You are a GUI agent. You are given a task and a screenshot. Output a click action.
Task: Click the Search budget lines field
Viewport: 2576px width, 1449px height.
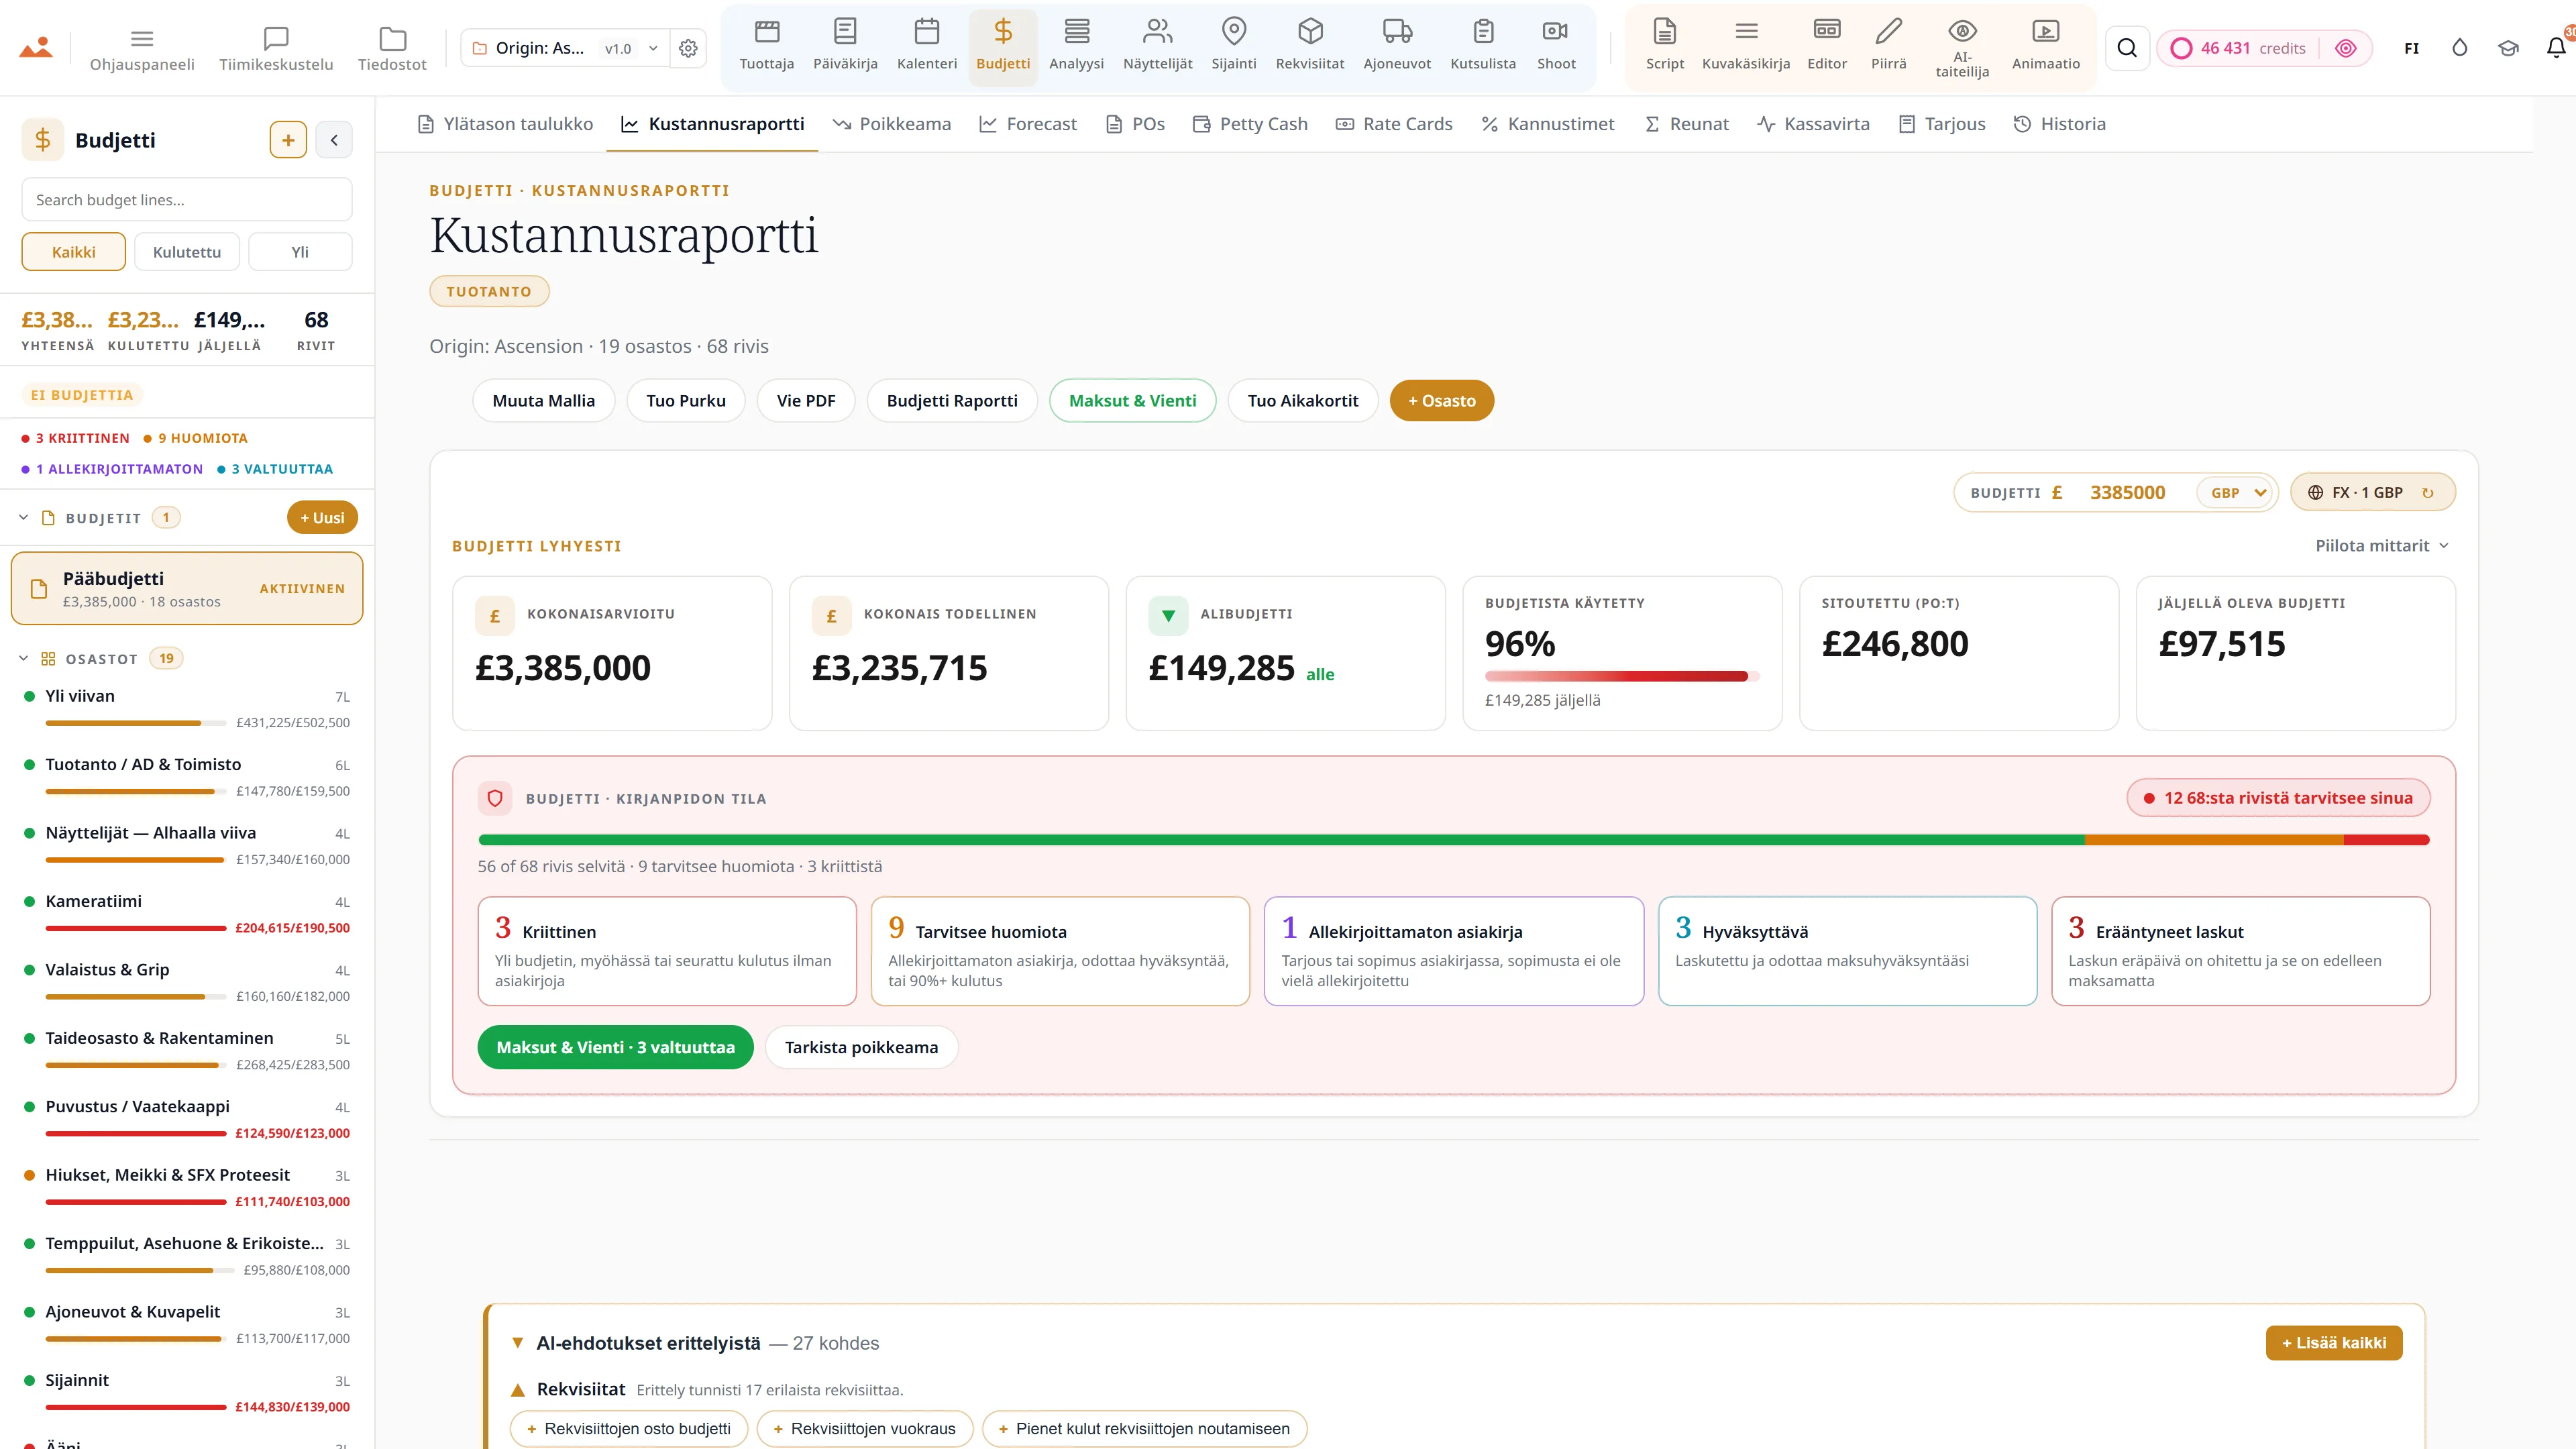(187, 200)
